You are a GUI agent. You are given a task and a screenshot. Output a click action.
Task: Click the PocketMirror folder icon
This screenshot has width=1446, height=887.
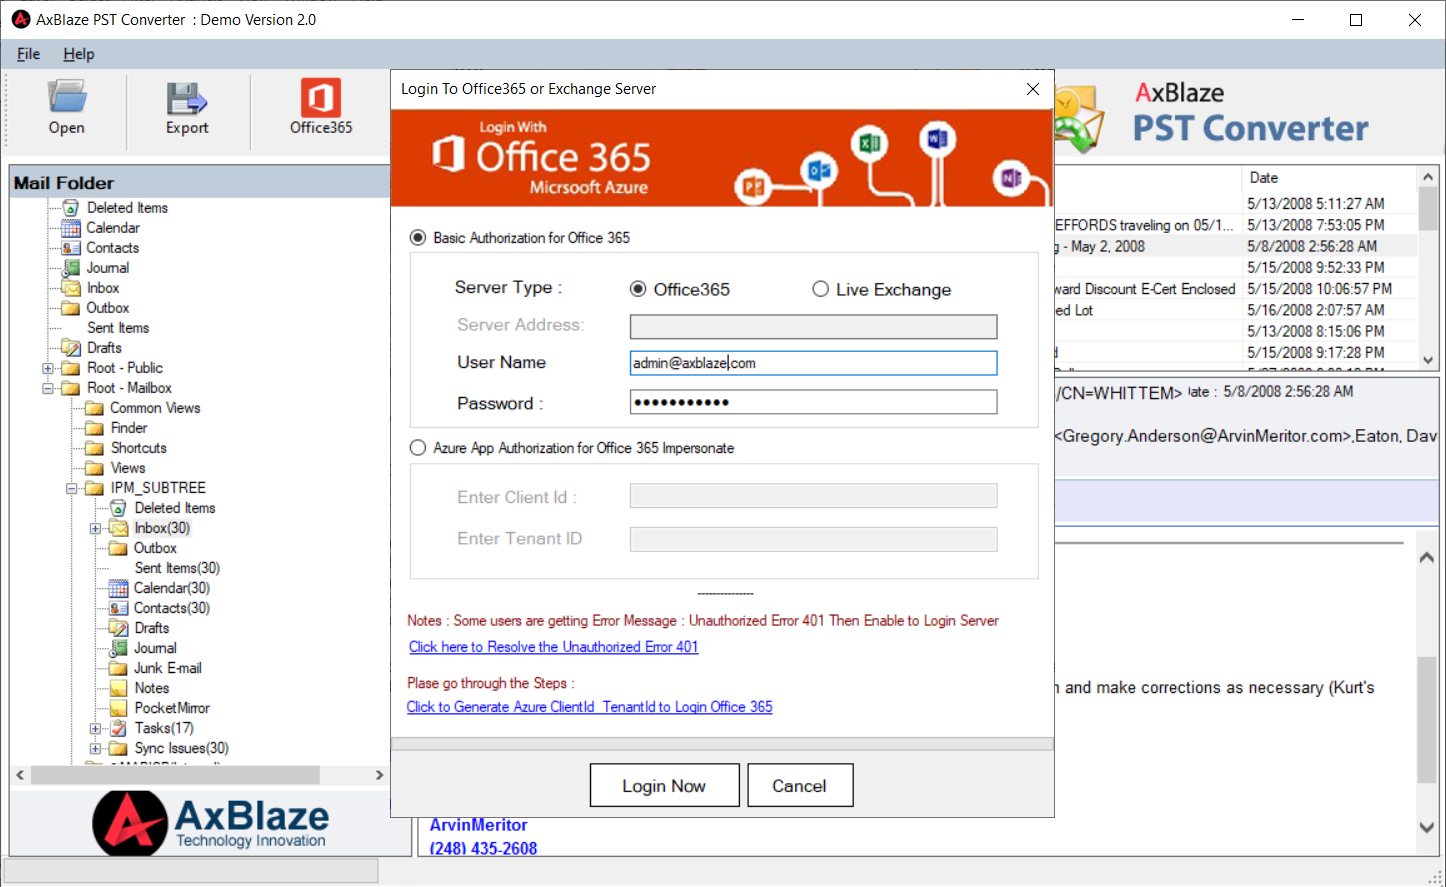coord(119,708)
